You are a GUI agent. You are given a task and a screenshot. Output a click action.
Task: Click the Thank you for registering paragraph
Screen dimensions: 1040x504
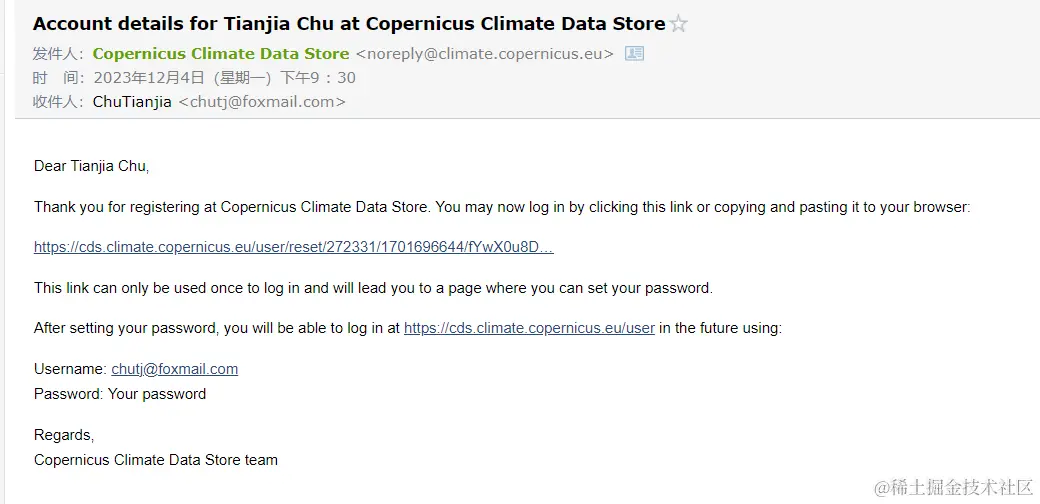pyautogui.click(x=502, y=207)
